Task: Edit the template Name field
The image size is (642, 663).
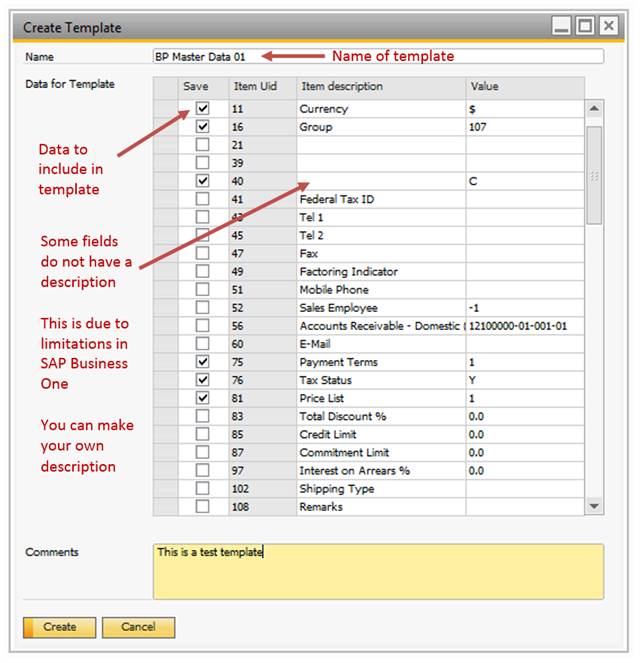Action: pos(378,56)
